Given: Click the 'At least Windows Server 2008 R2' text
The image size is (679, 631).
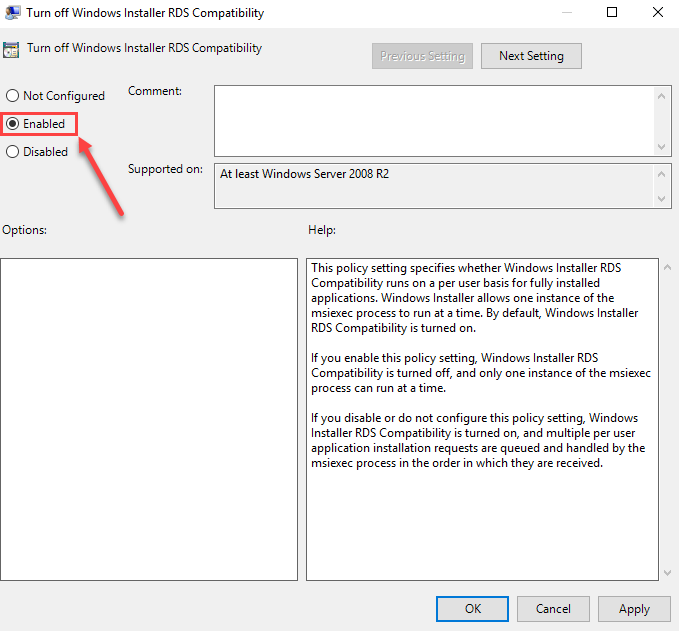Looking at the screenshot, I should point(304,174).
